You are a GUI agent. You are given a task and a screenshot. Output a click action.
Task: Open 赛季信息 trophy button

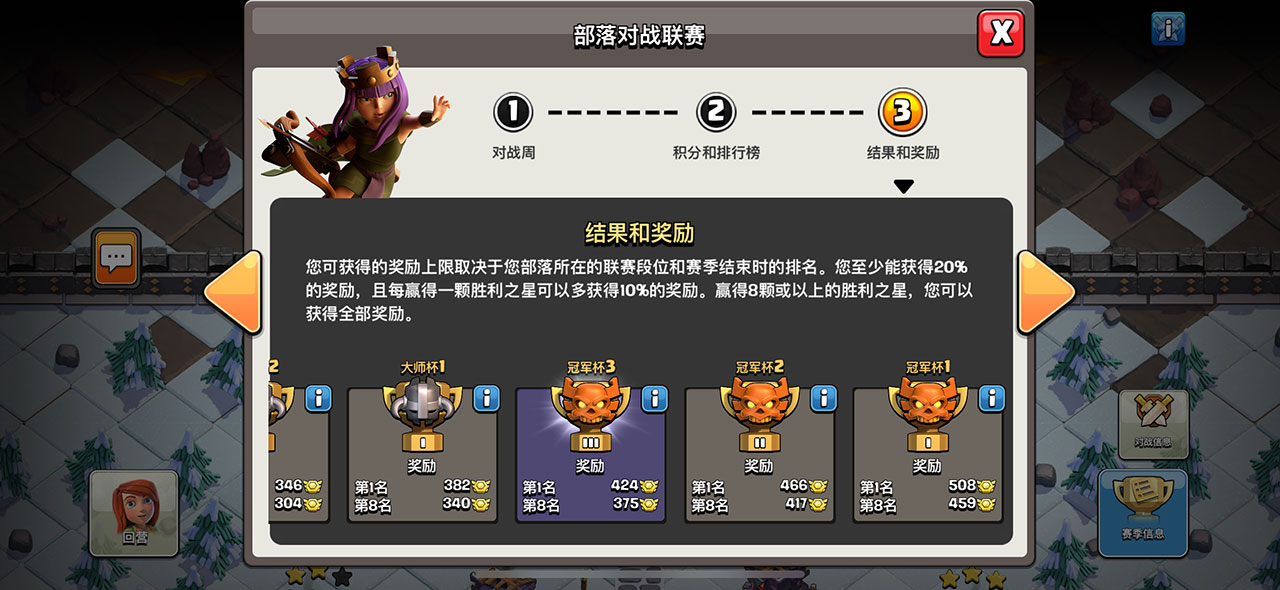coord(1143,512)
